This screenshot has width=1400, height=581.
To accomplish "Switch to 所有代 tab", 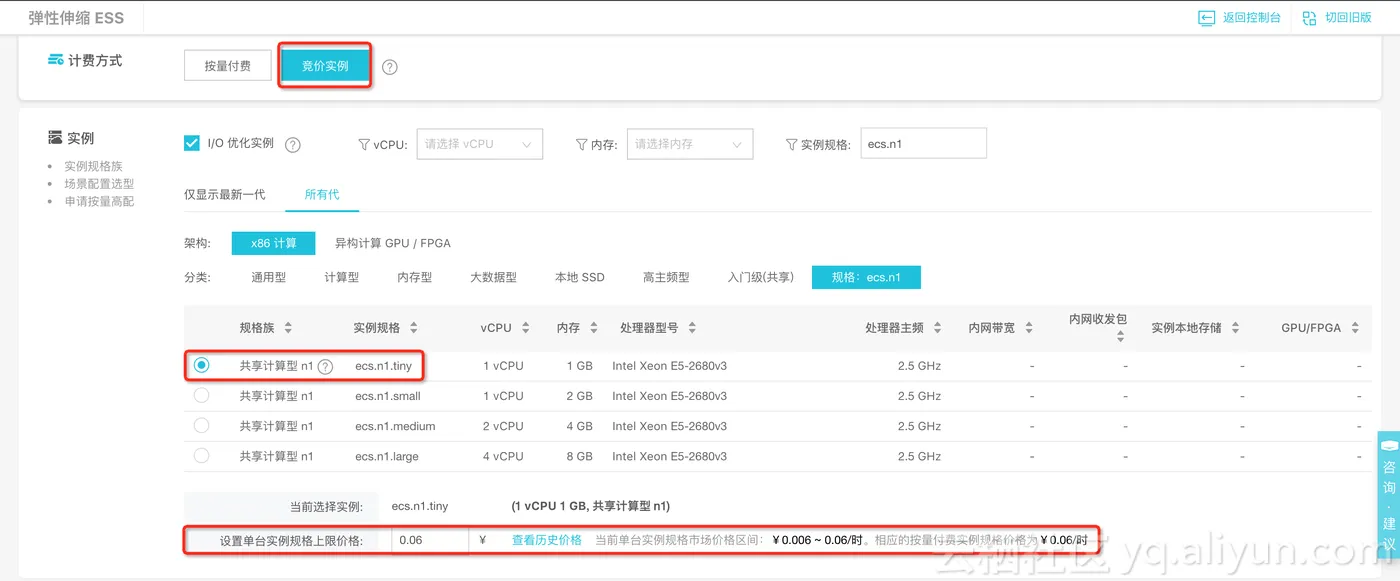I will (322, 194).
